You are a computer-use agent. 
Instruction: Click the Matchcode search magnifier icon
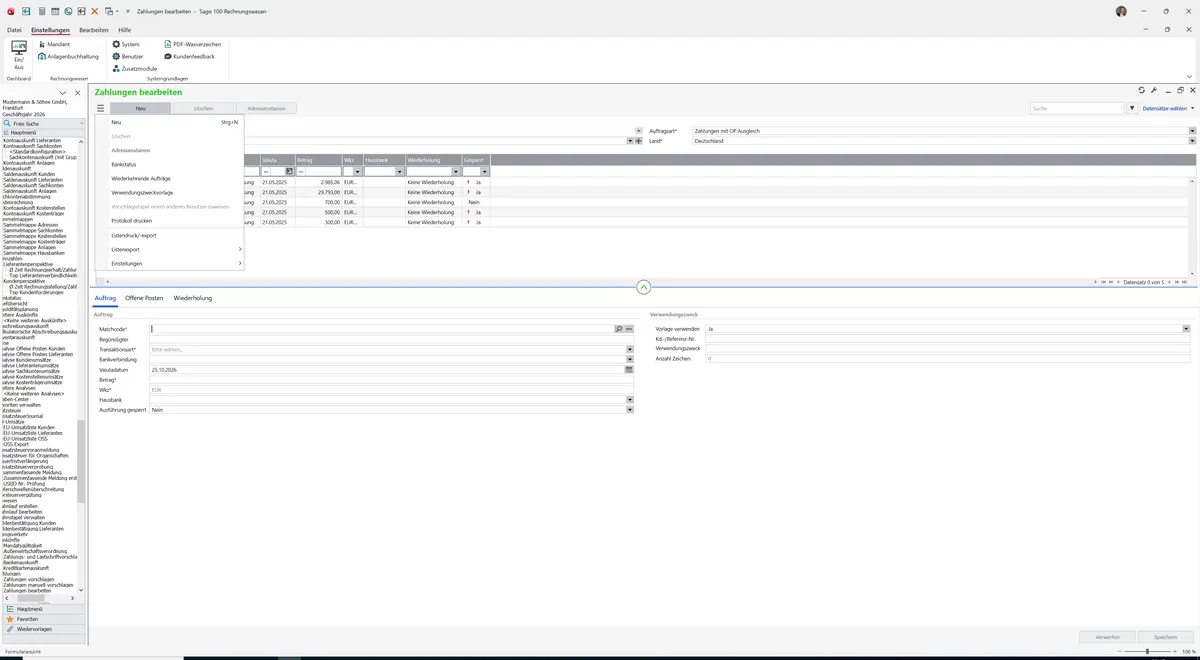[619, 329]
